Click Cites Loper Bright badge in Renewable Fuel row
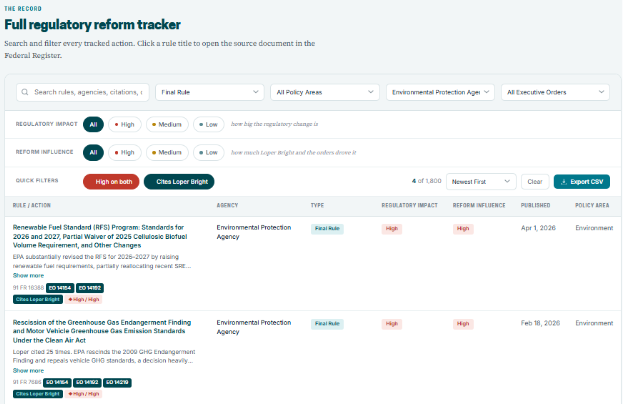Viewport: 623px width, 404px height. [x=38, y=300]
